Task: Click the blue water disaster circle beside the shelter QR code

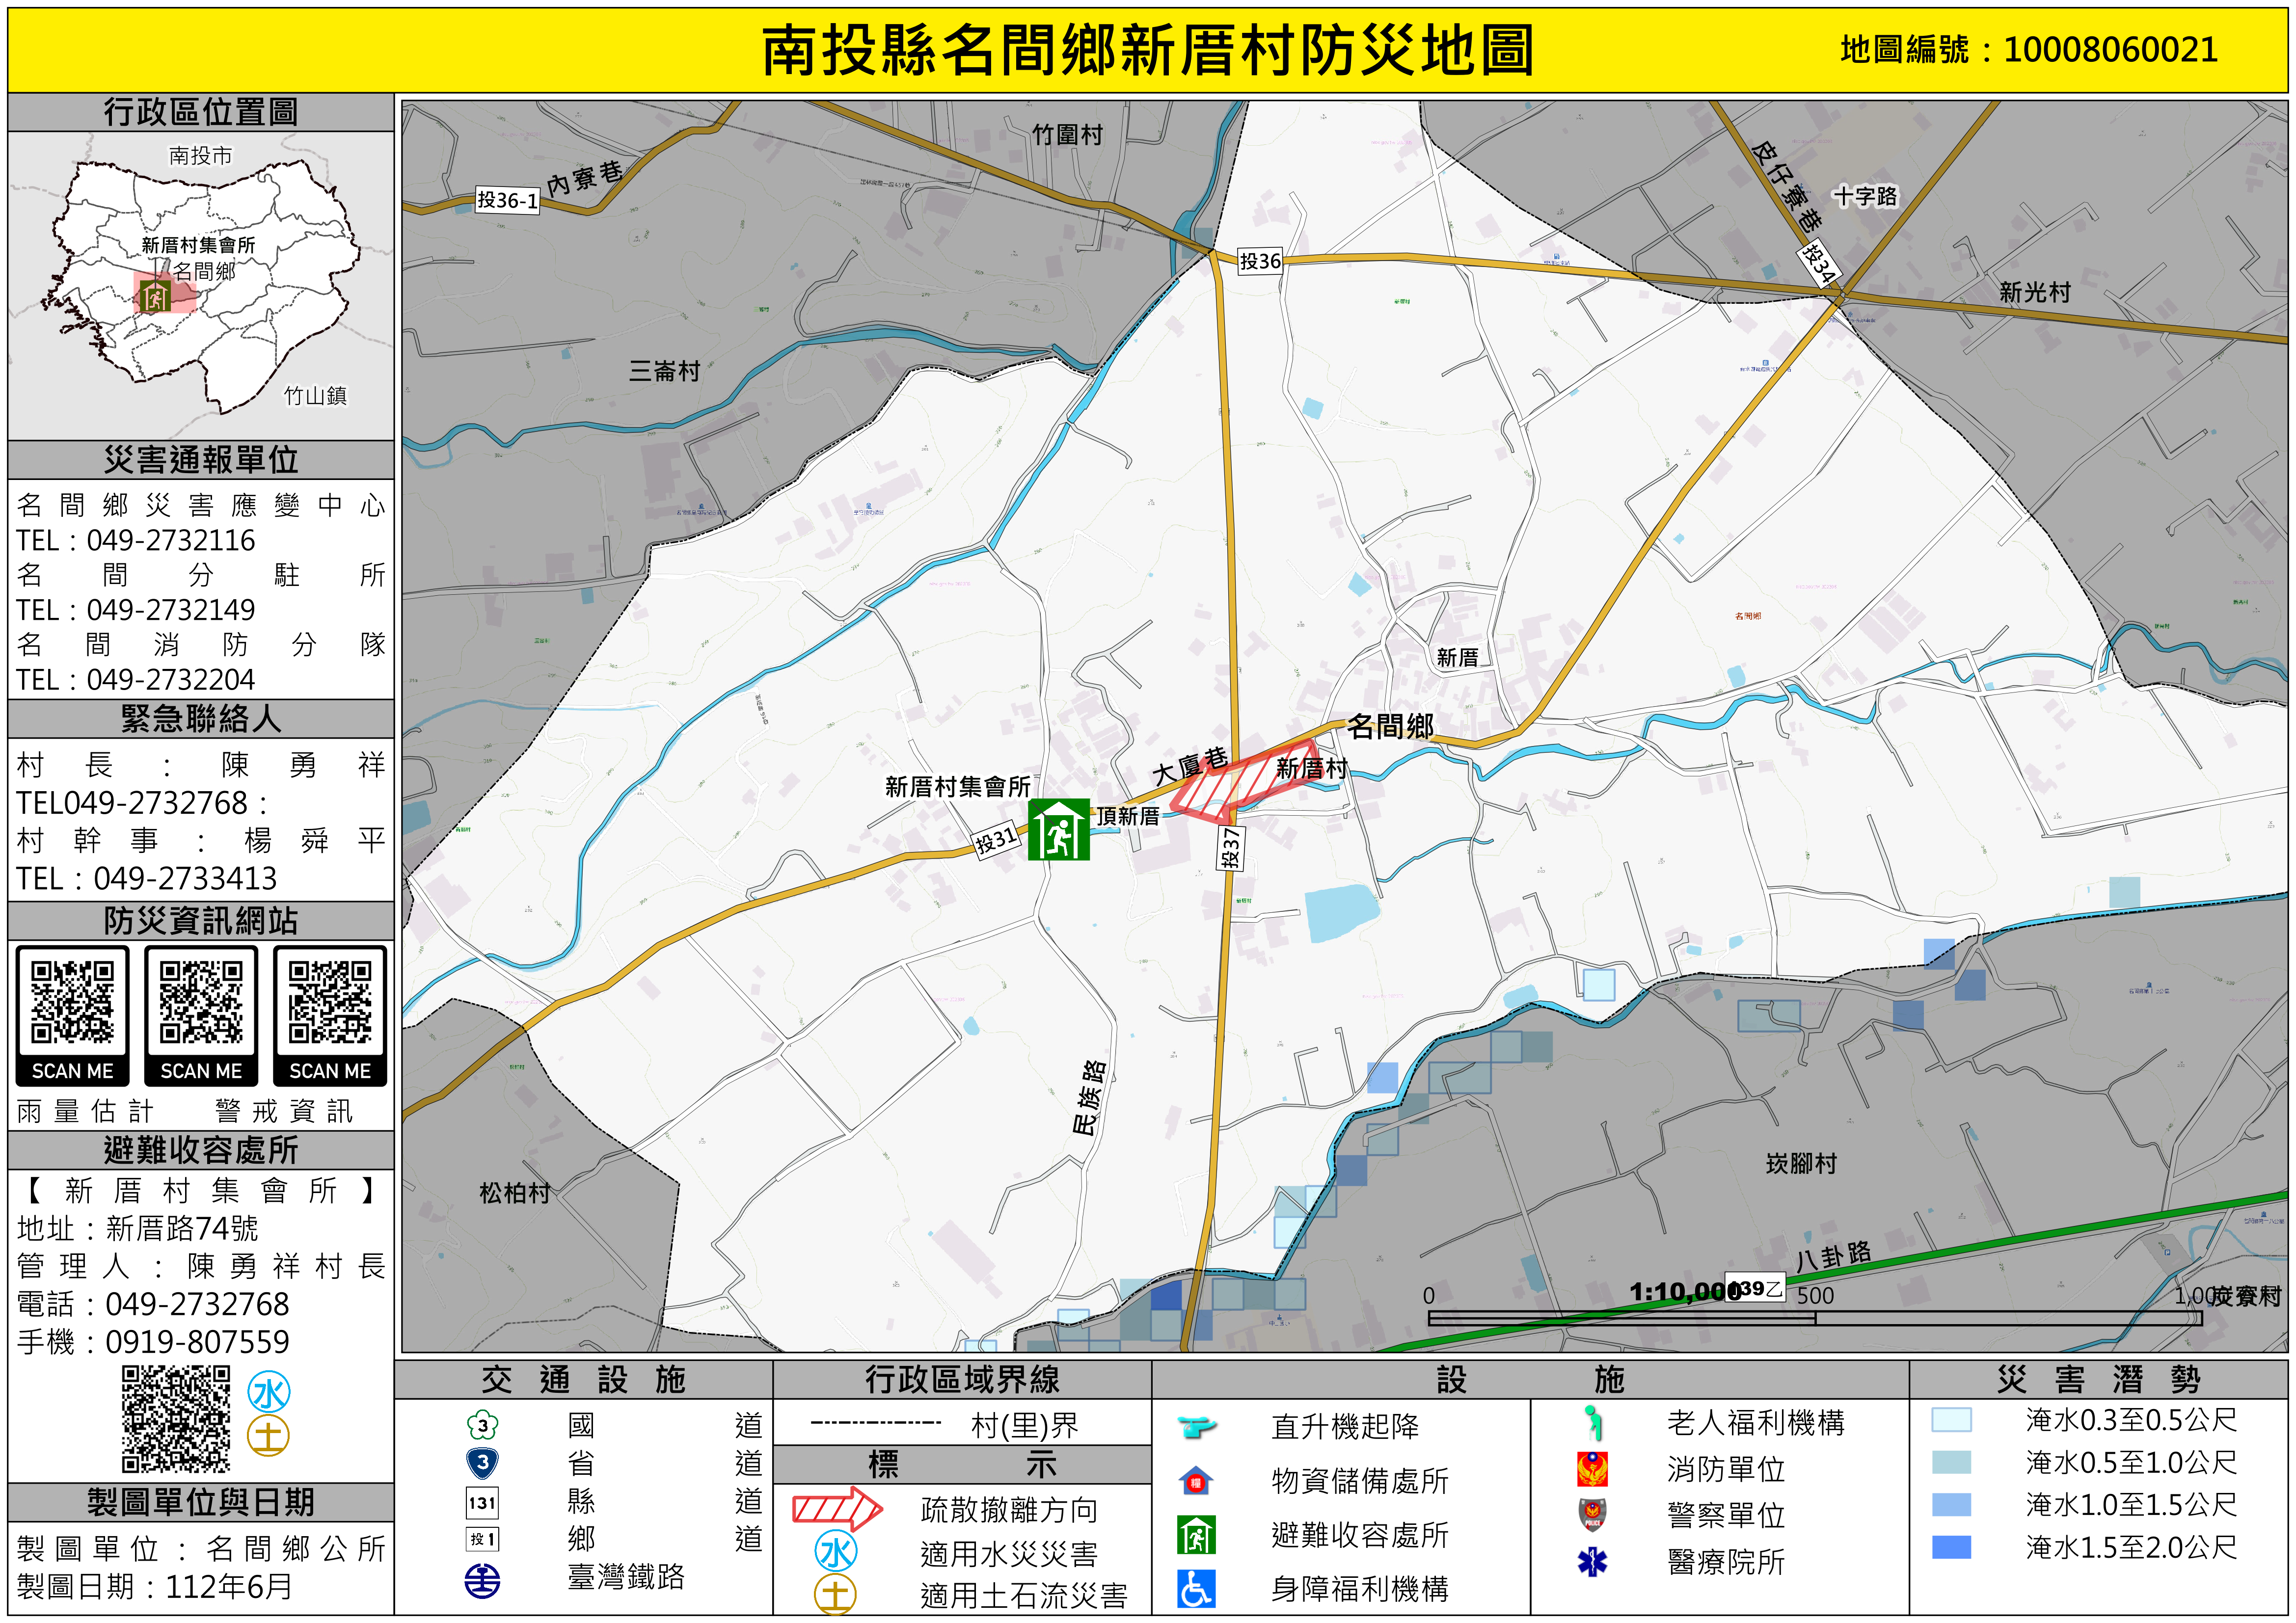Action: coord(269,1393)
